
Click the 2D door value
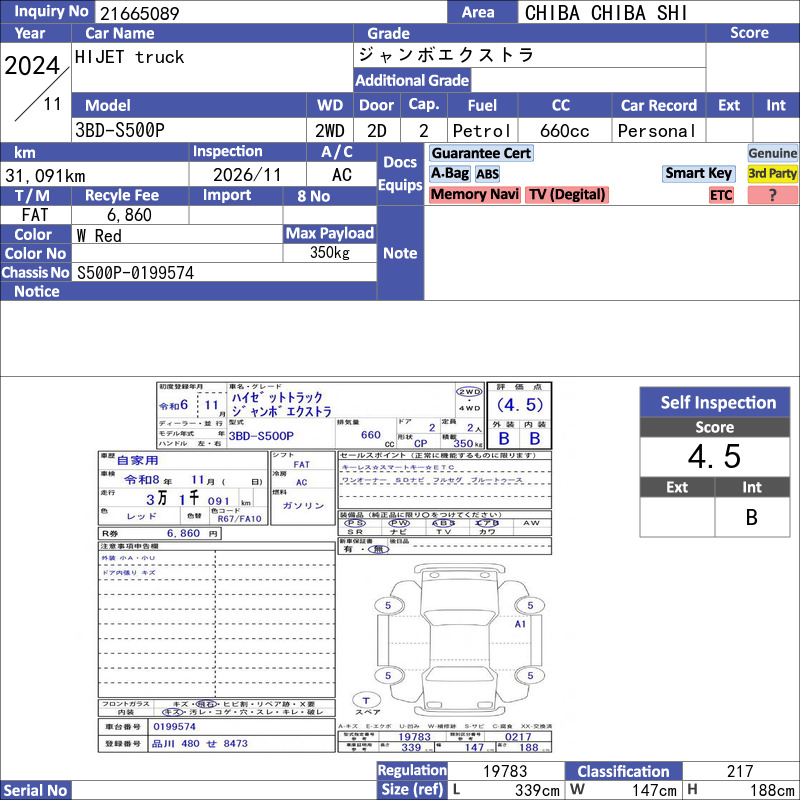point(377,131)
